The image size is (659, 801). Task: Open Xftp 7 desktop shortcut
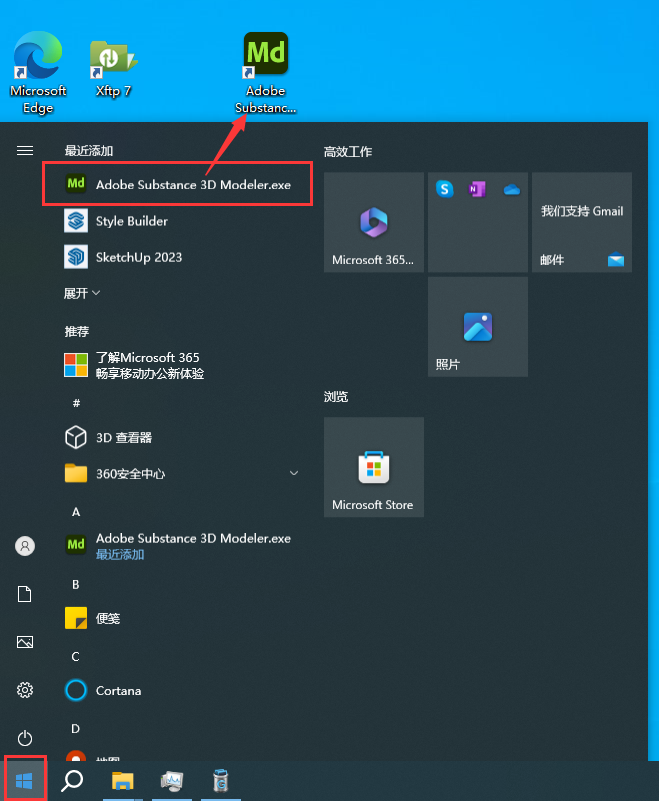point(113,69)
